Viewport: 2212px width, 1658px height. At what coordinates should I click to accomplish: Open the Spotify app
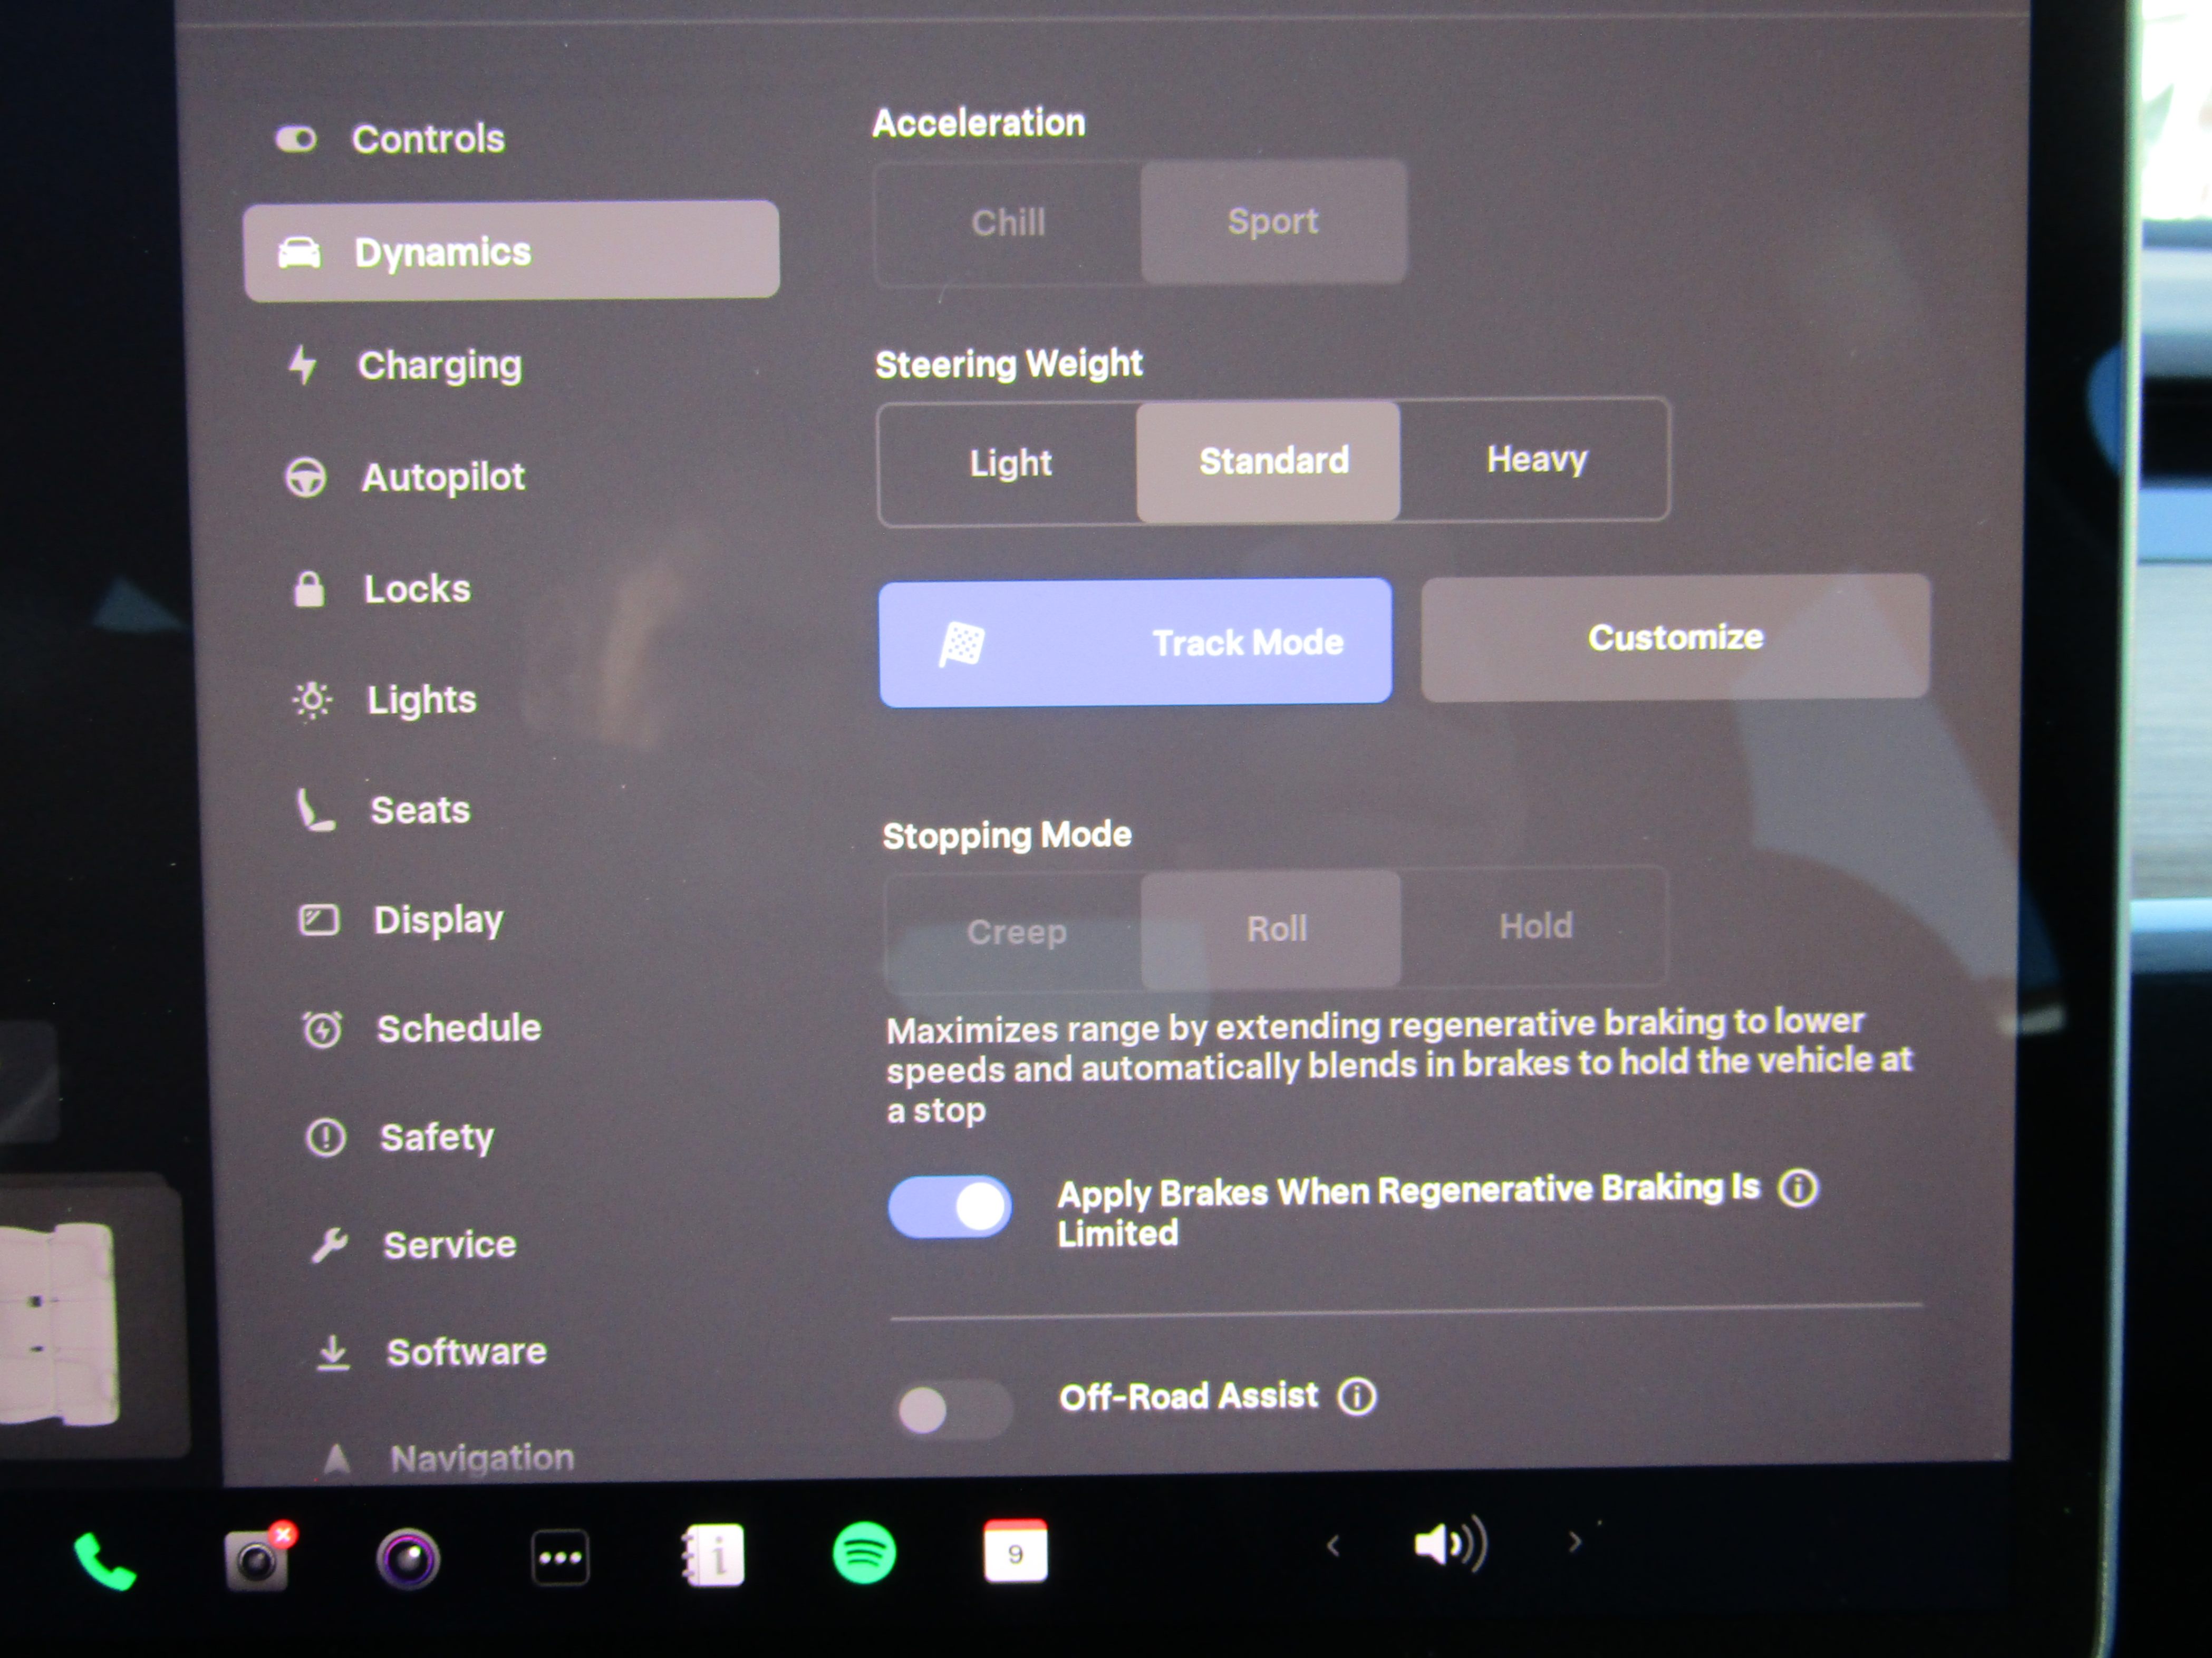point(864,1553)
